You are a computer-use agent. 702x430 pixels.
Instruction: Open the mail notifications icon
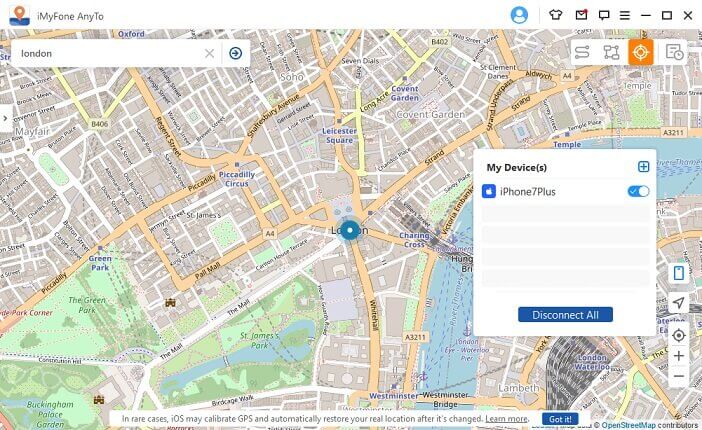point(581,15)
